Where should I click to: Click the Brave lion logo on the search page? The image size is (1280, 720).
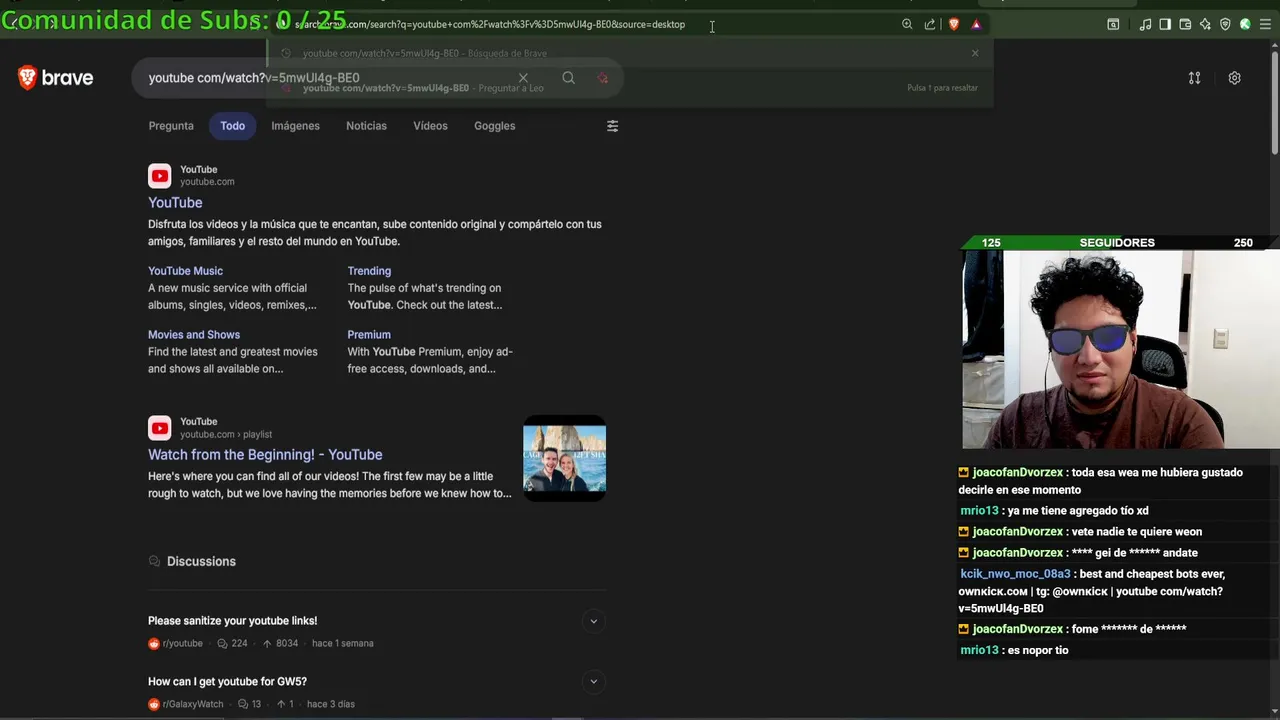pos(55,78)
